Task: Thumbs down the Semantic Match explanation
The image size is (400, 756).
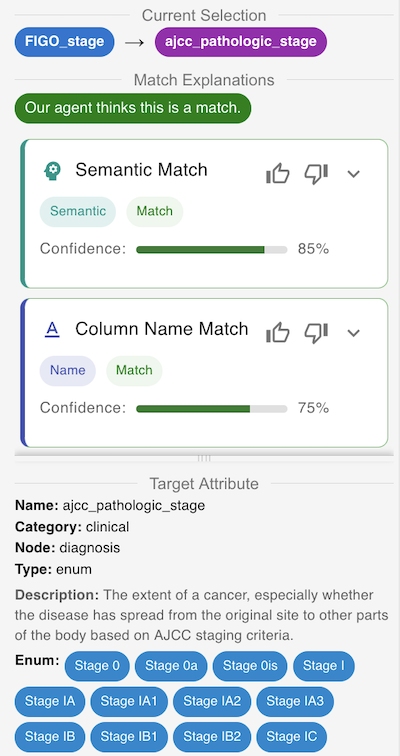Action: pyautogui.click(x=316, y=174)
